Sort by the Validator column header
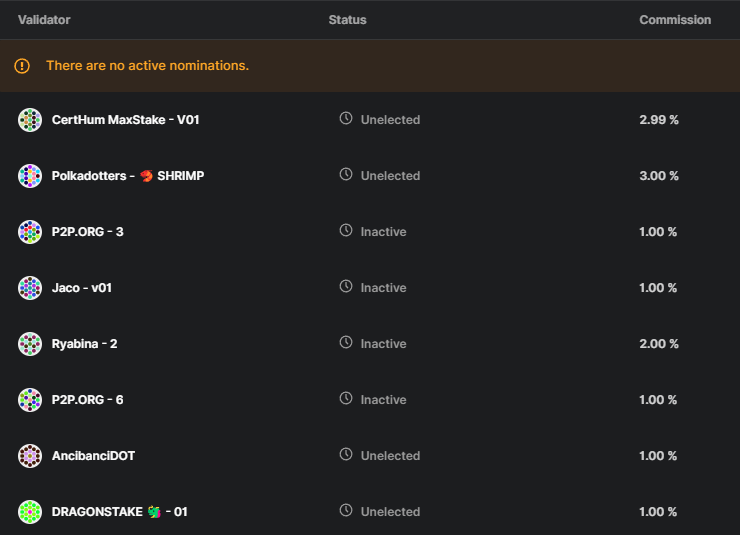740x535 pixels. tap(44, 20)
